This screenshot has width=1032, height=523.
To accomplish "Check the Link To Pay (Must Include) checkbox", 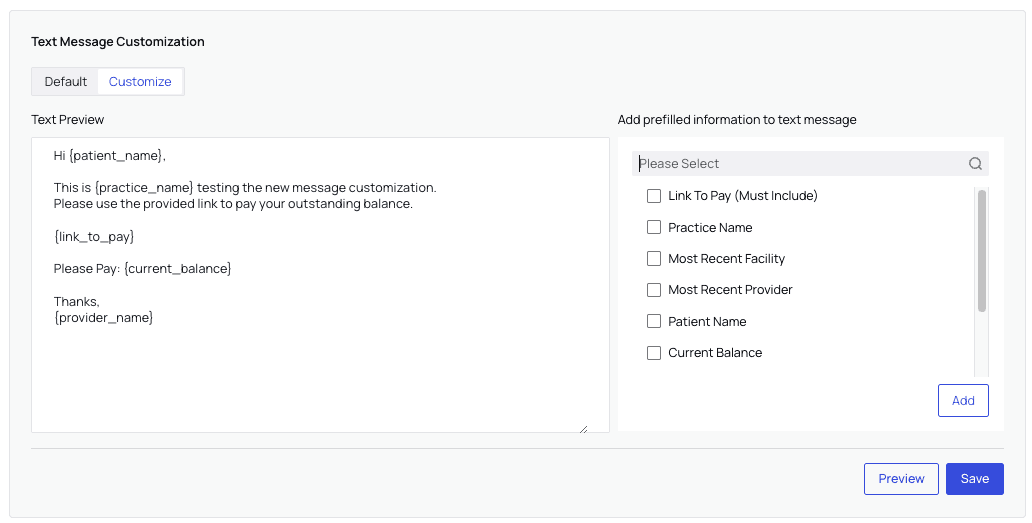I will 654,196.
